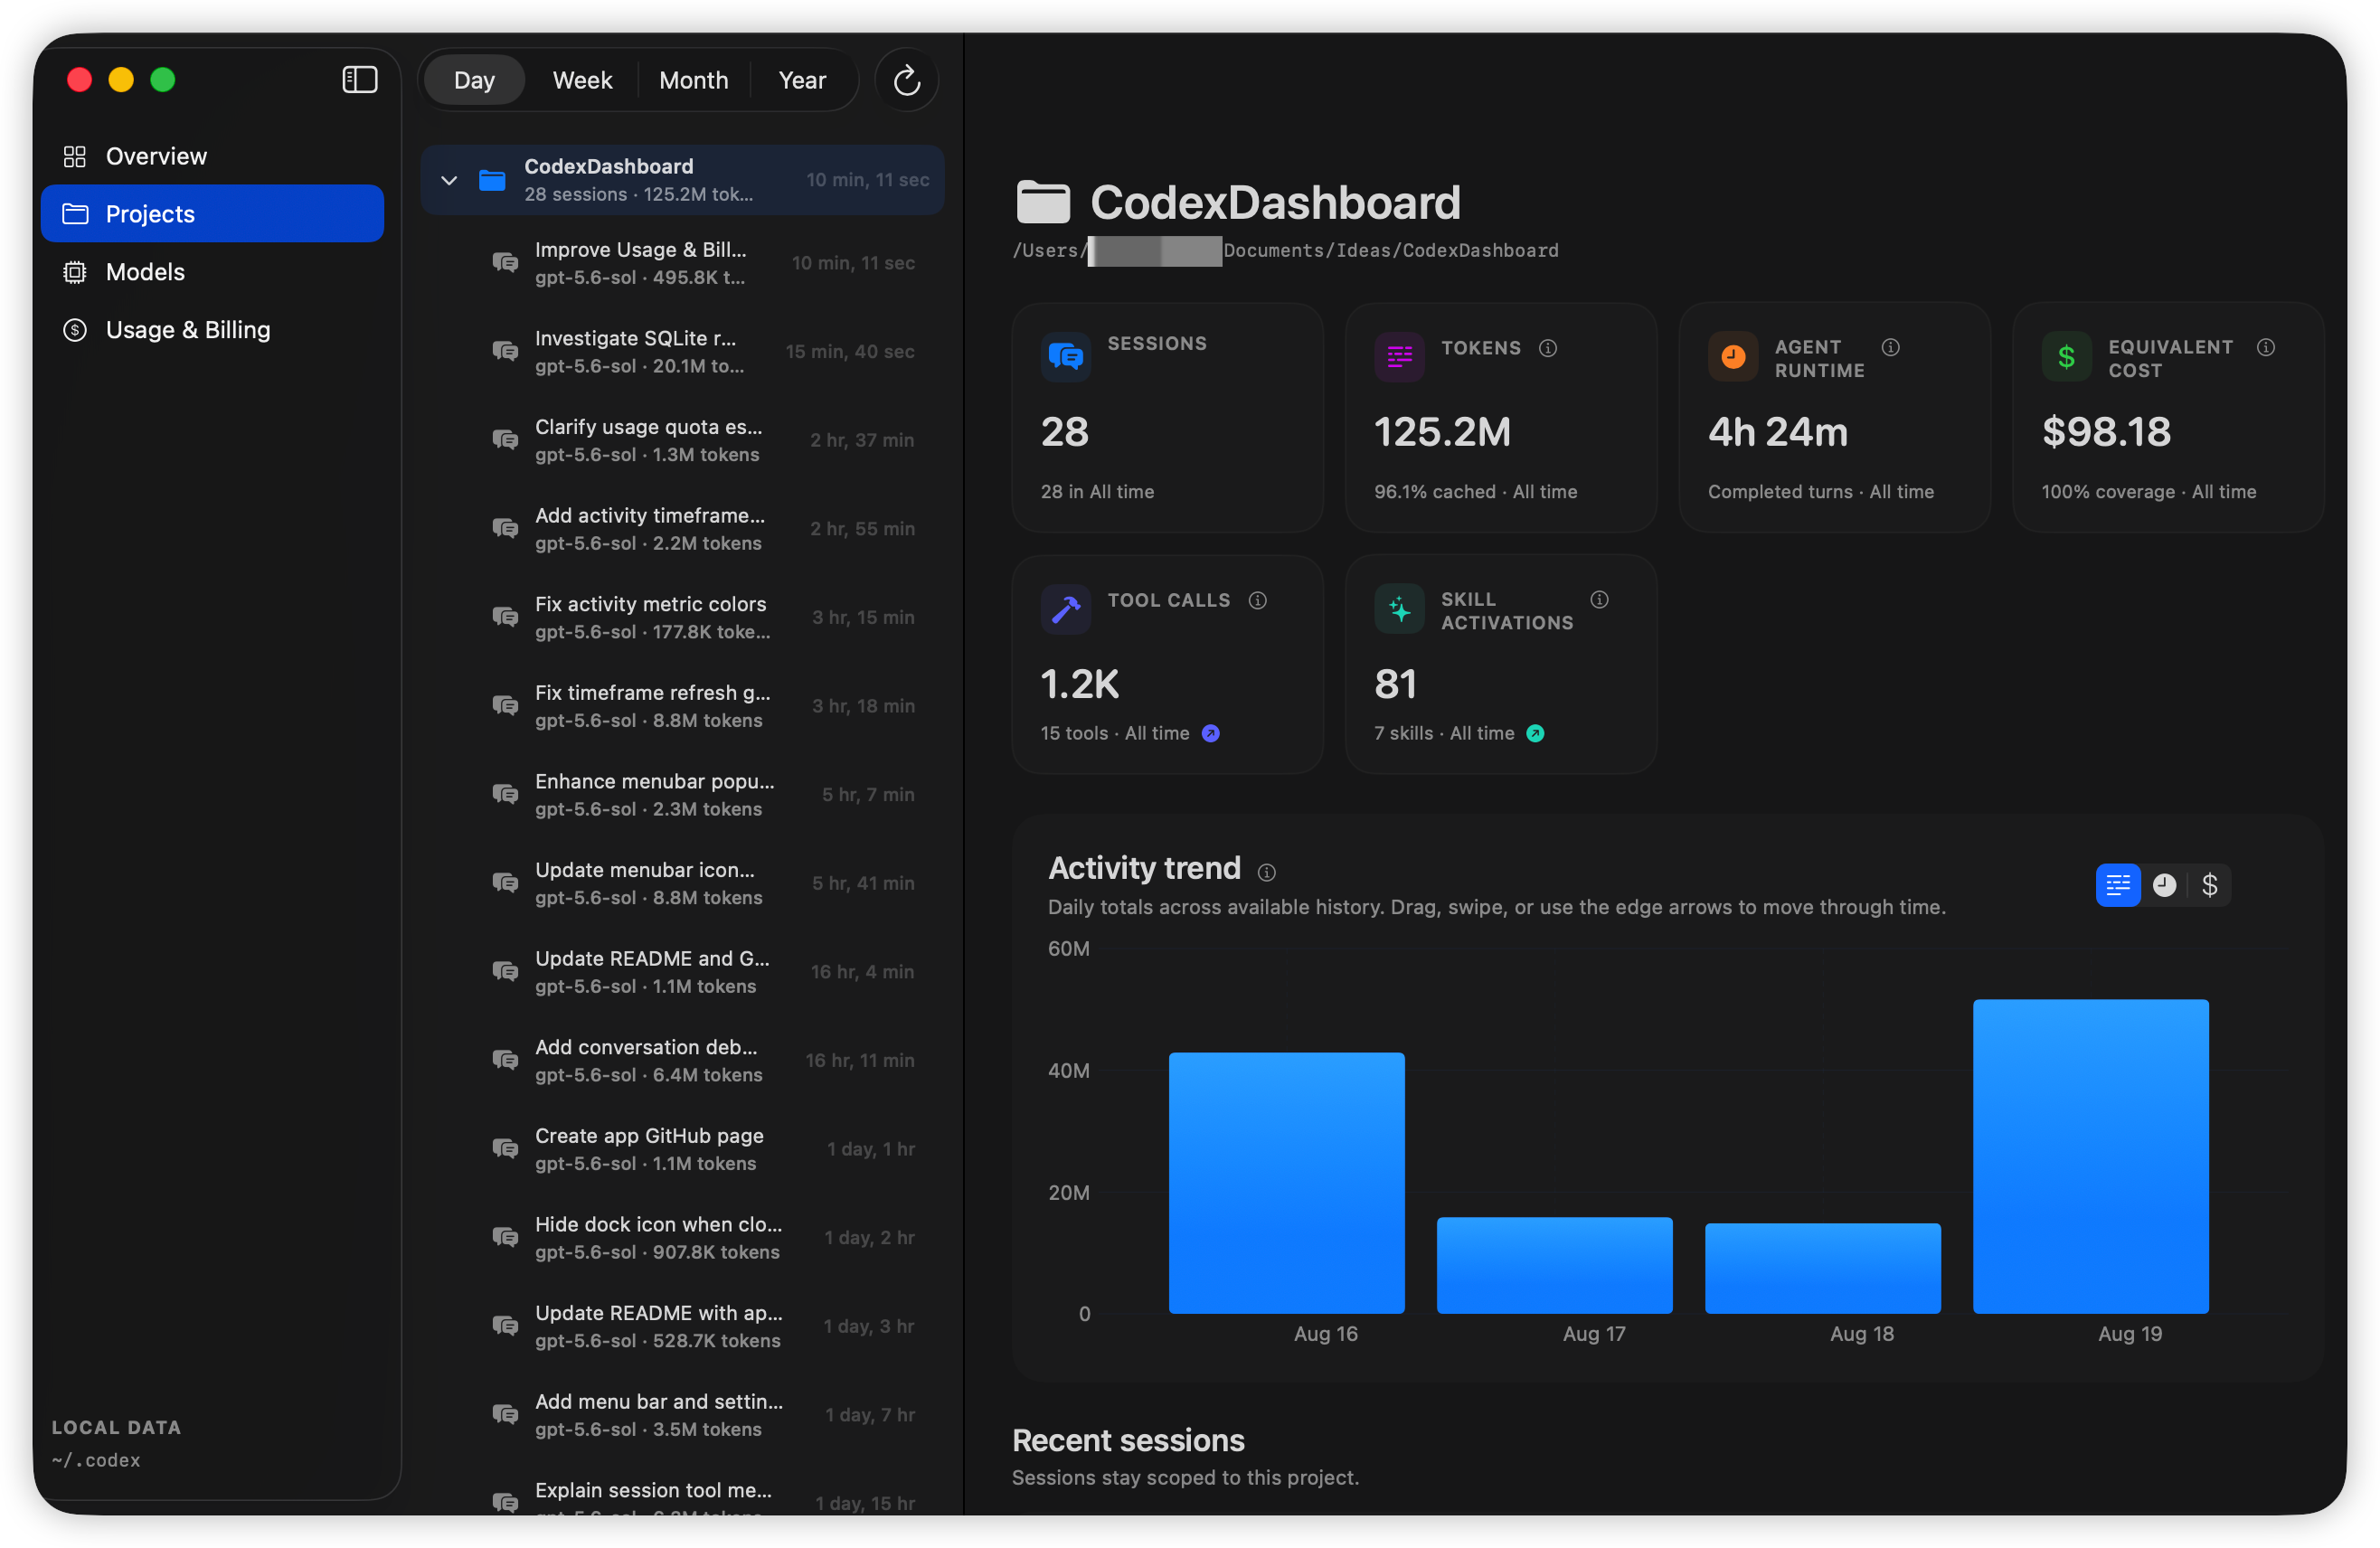Click the Aug 17 chart bar
Image resolution: width=2380 pixels, height=1548 pixels.
click(1554, 1265)
